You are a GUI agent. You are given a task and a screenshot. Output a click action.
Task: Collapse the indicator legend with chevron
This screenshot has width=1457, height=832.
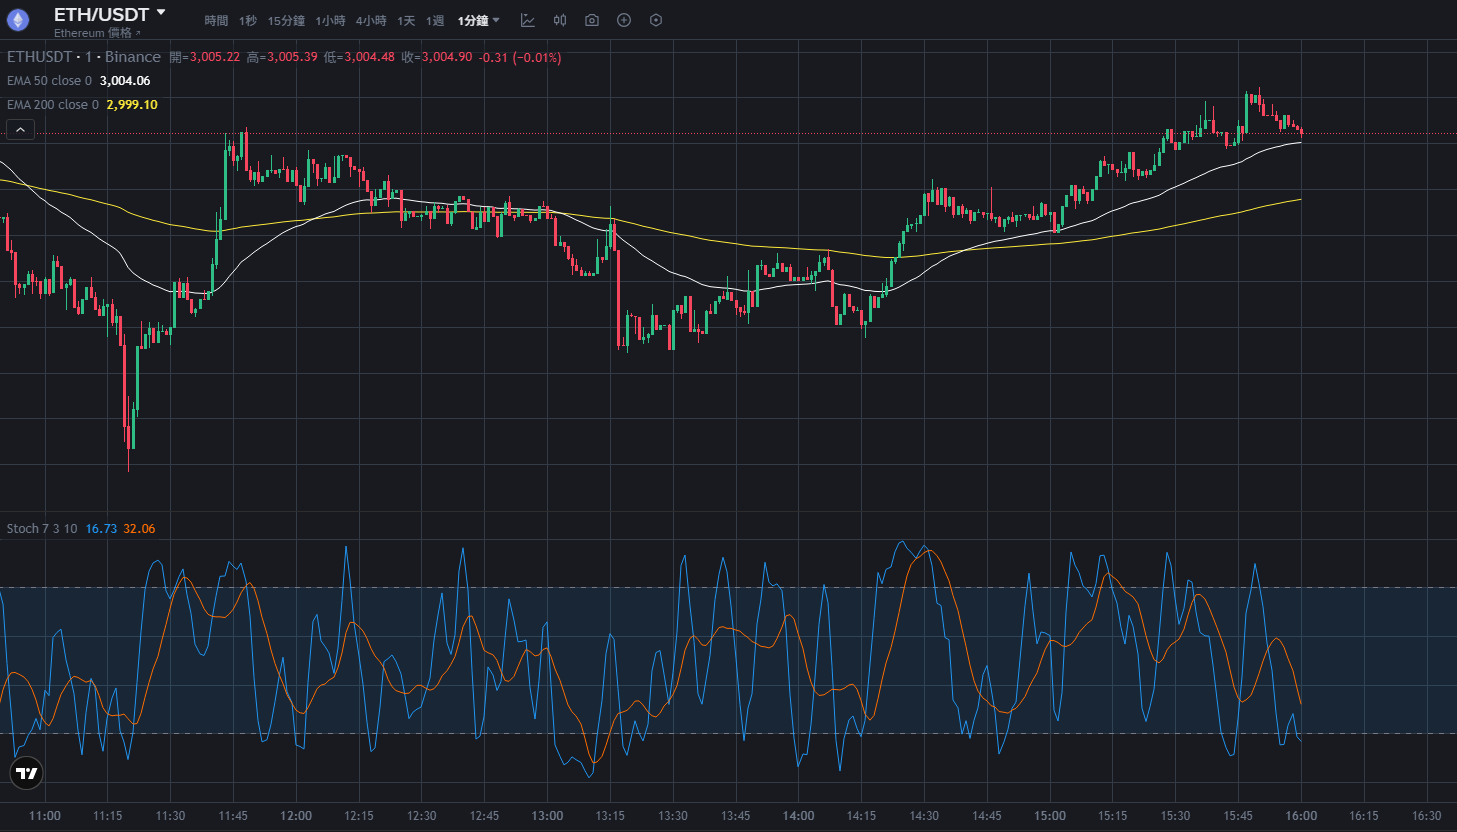point(20,129)
